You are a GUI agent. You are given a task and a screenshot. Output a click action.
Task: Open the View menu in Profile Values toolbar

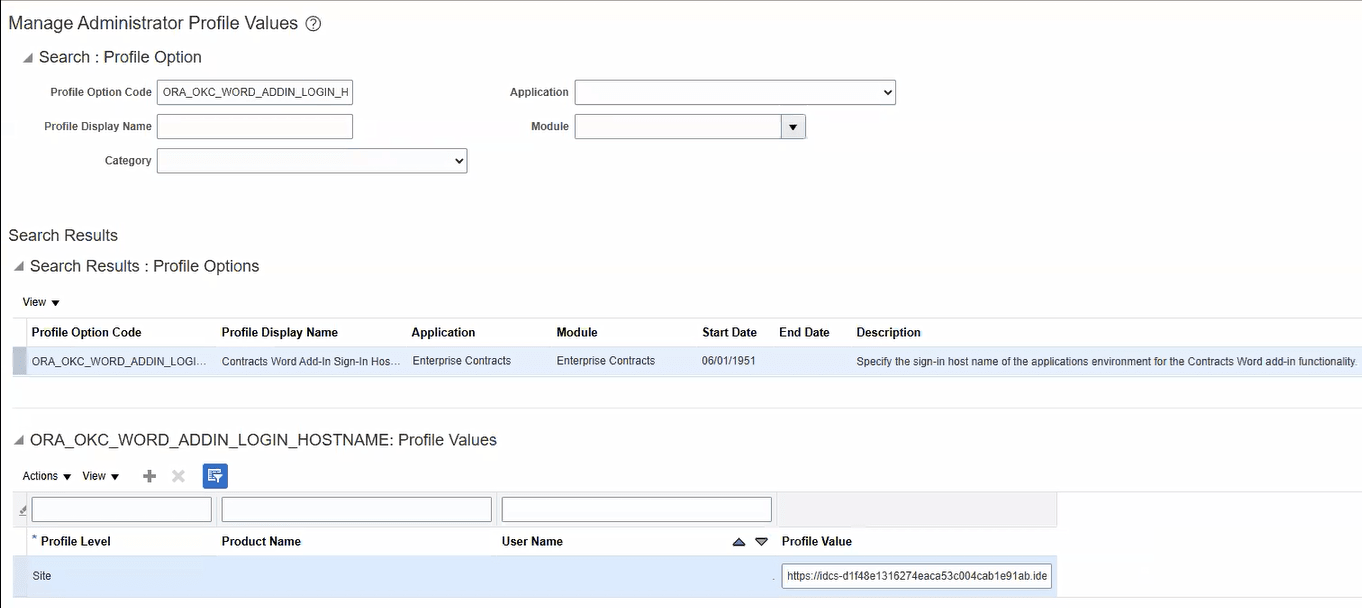point(100,476)
